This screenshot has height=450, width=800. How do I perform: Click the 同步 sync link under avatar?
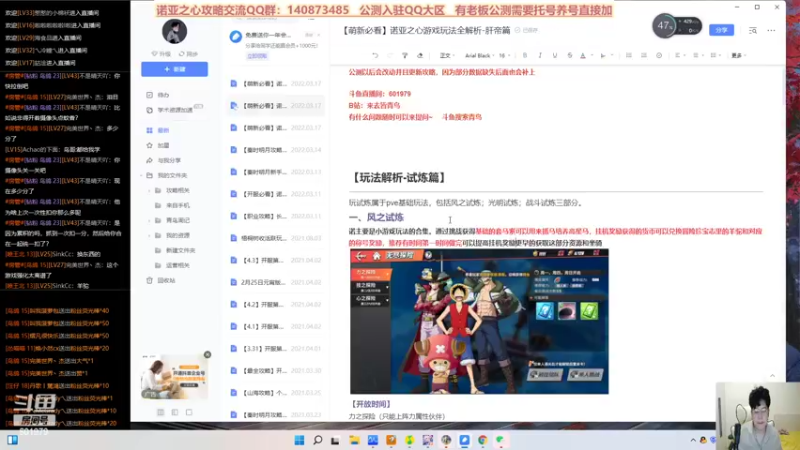188,54
